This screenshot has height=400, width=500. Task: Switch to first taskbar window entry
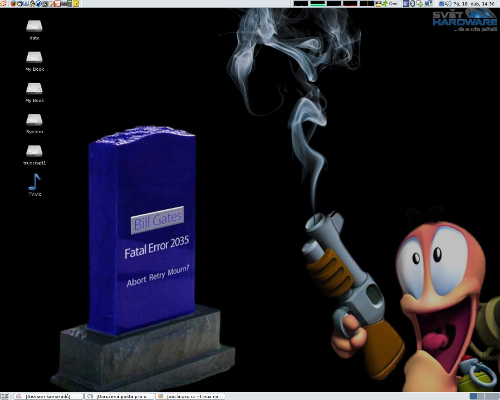(x=49, y=396)
